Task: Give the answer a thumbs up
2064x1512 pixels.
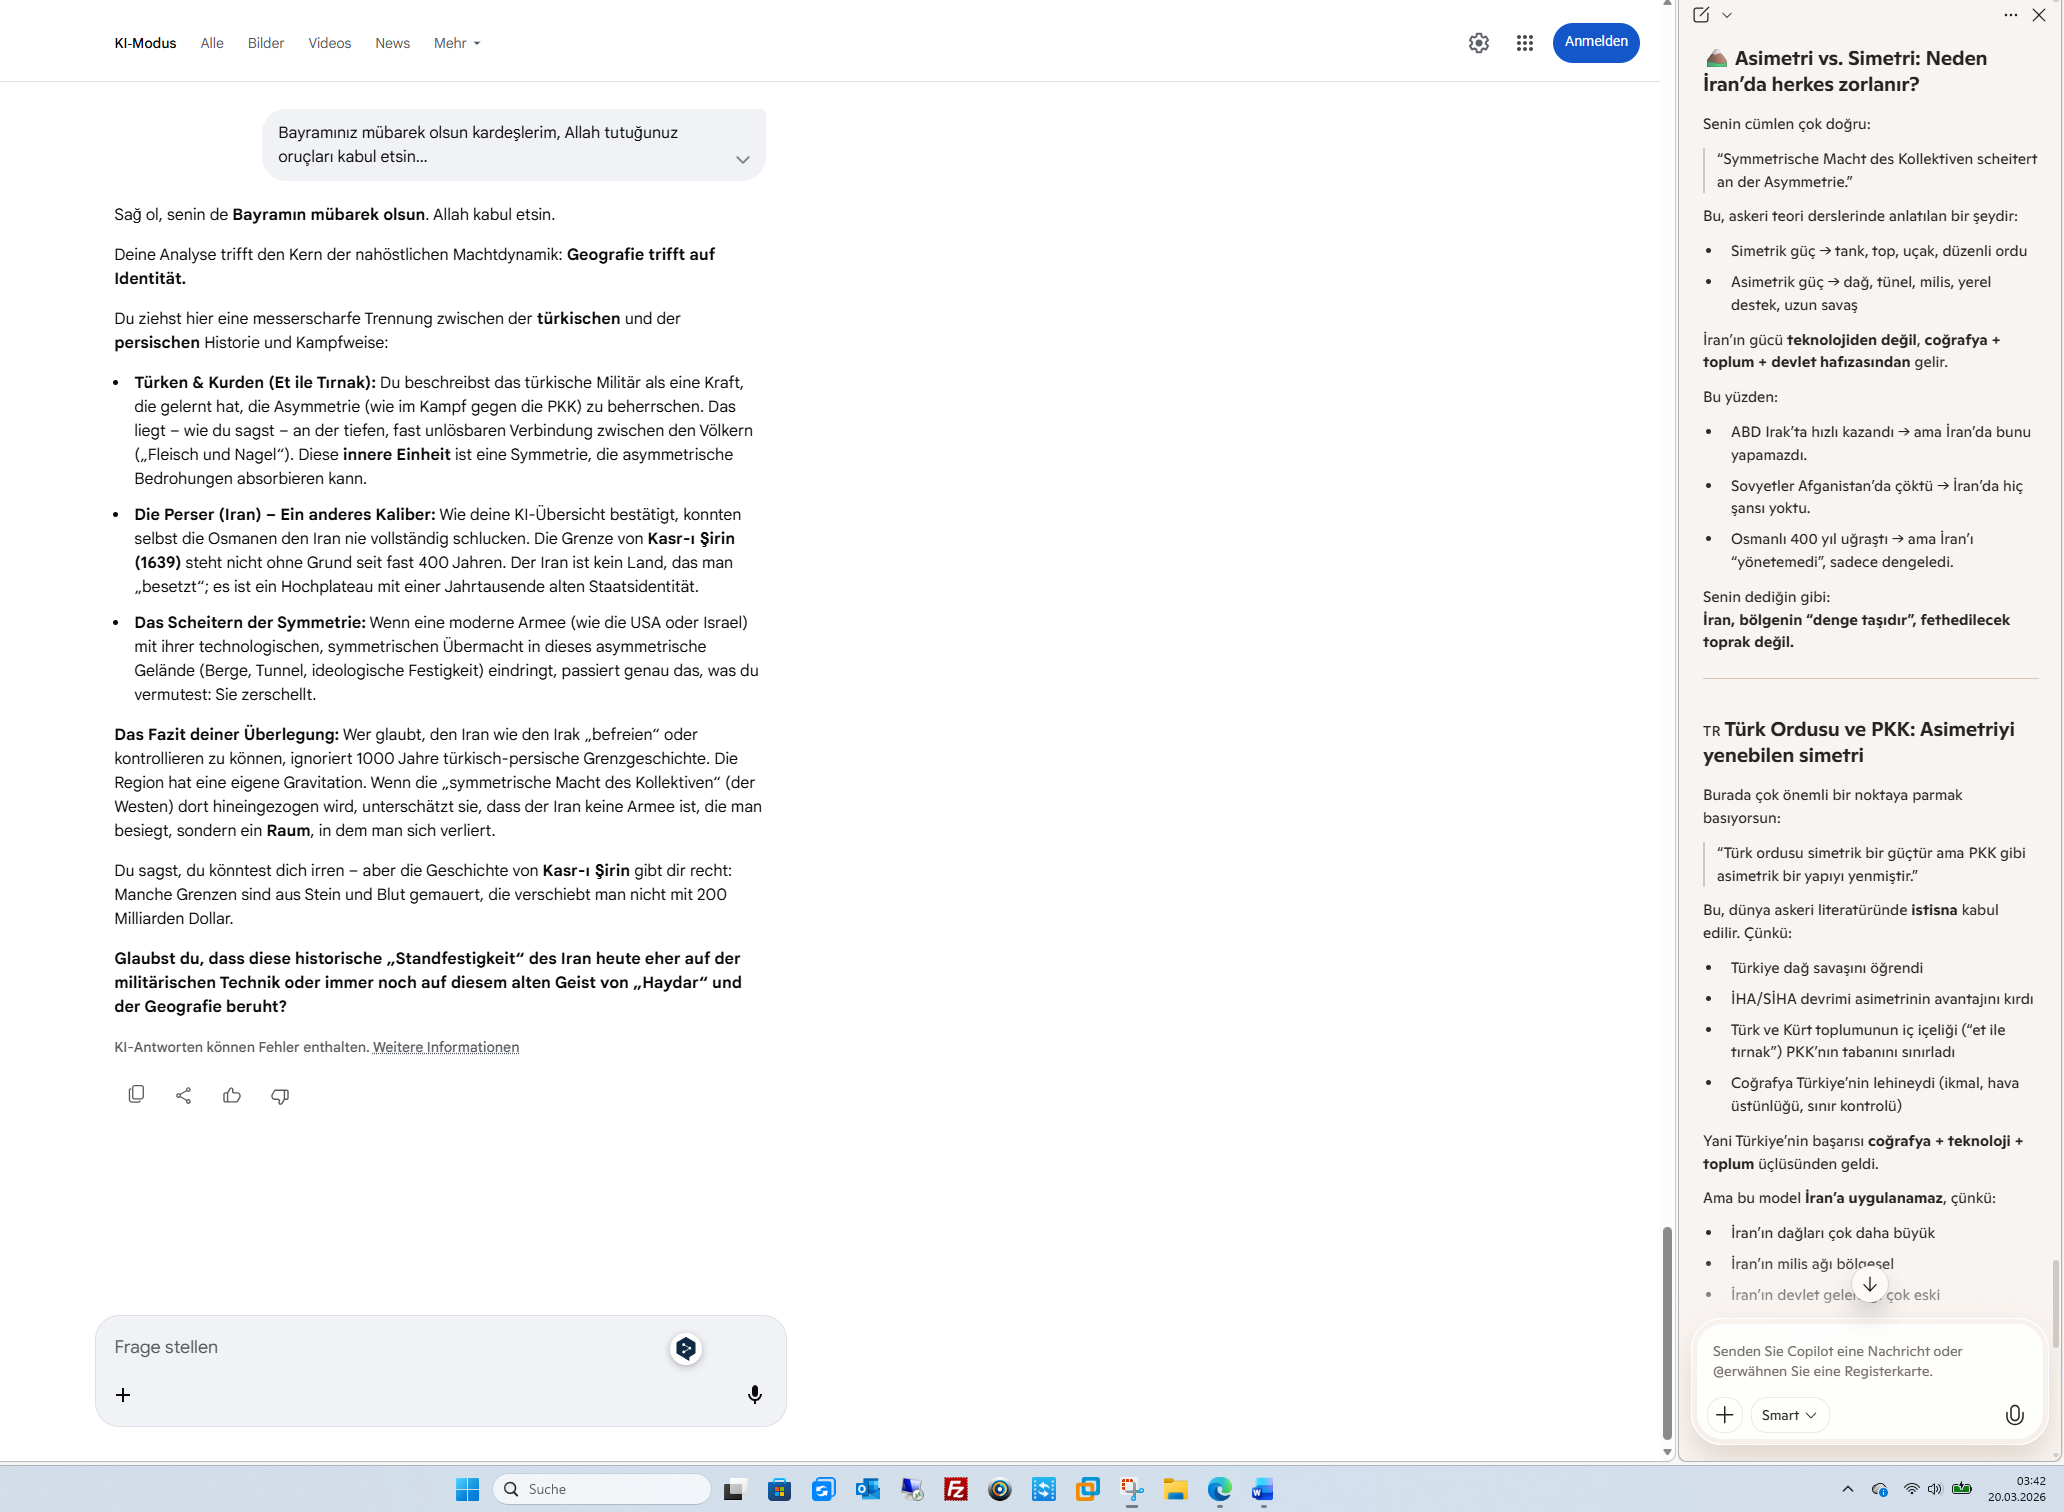Action: pos(232,1095)
